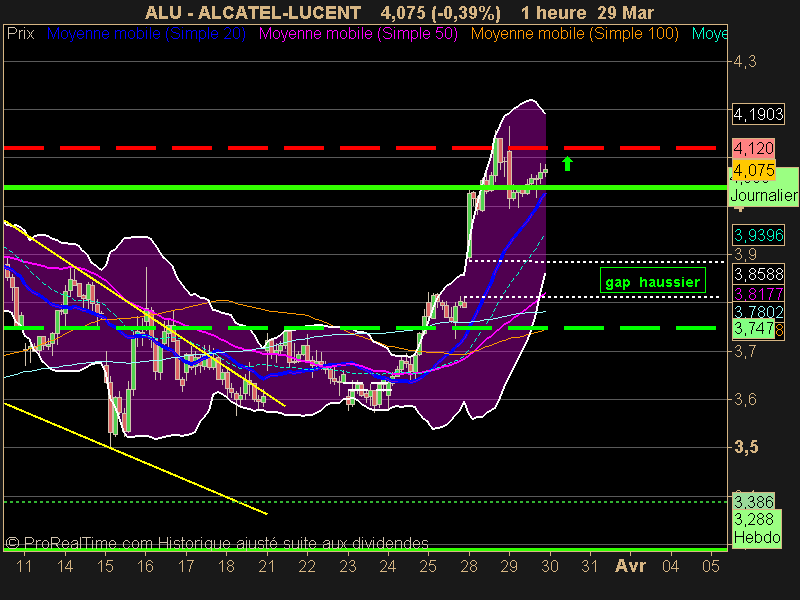800x600 pixels.
Task: Click the 'Avr' month label on time axis
Action: tap(631, 566)
